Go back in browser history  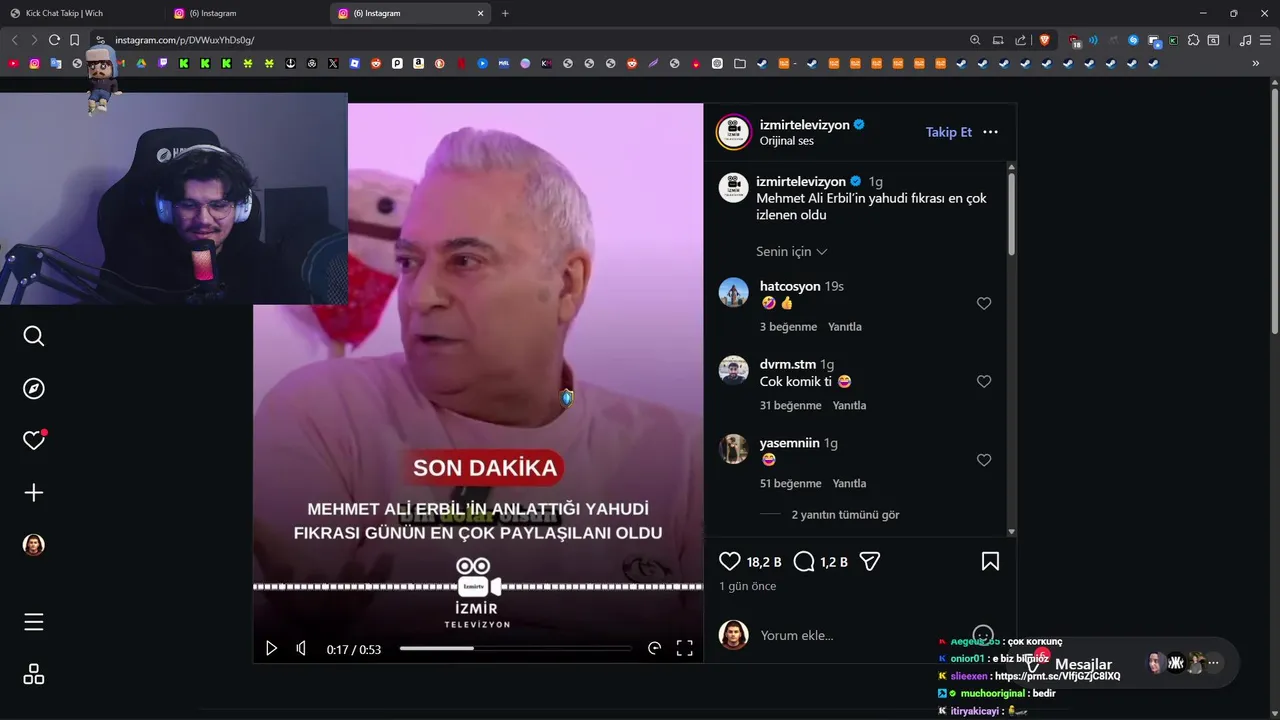point(14,40)
